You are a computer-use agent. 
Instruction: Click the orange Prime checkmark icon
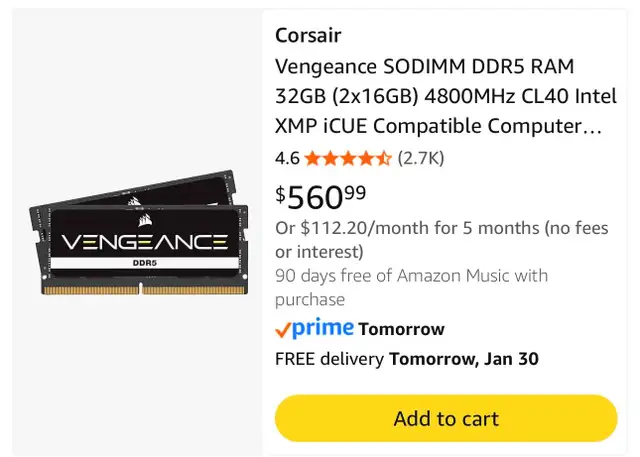(283, 329)
